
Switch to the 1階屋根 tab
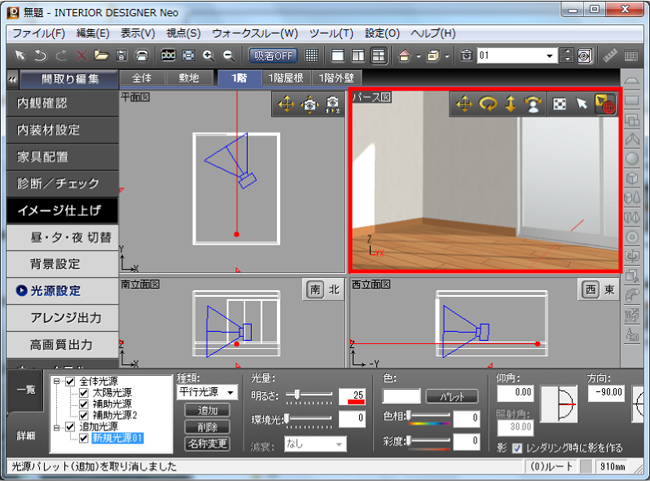click(286, 77)
